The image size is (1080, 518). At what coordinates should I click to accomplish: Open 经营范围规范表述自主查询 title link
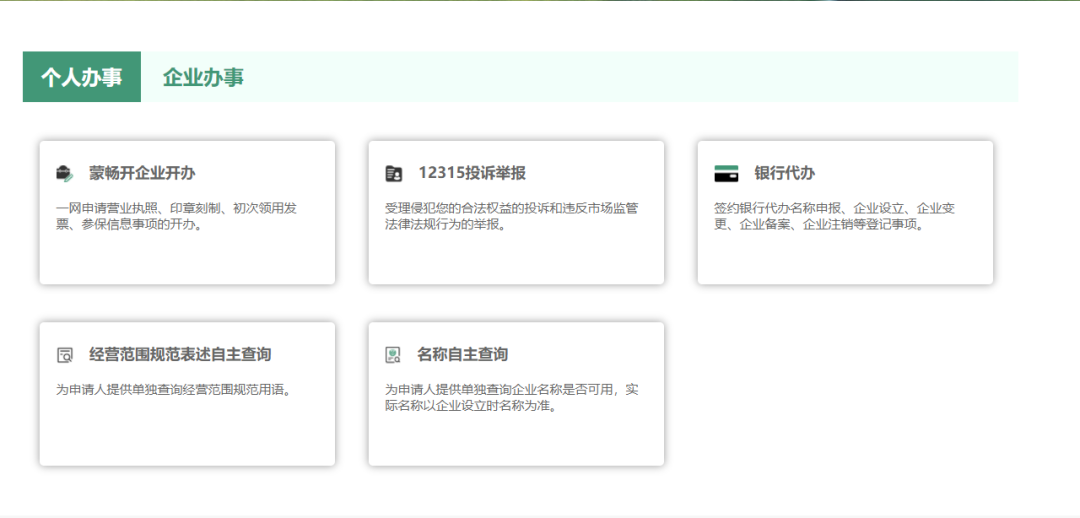pos(180,355)
